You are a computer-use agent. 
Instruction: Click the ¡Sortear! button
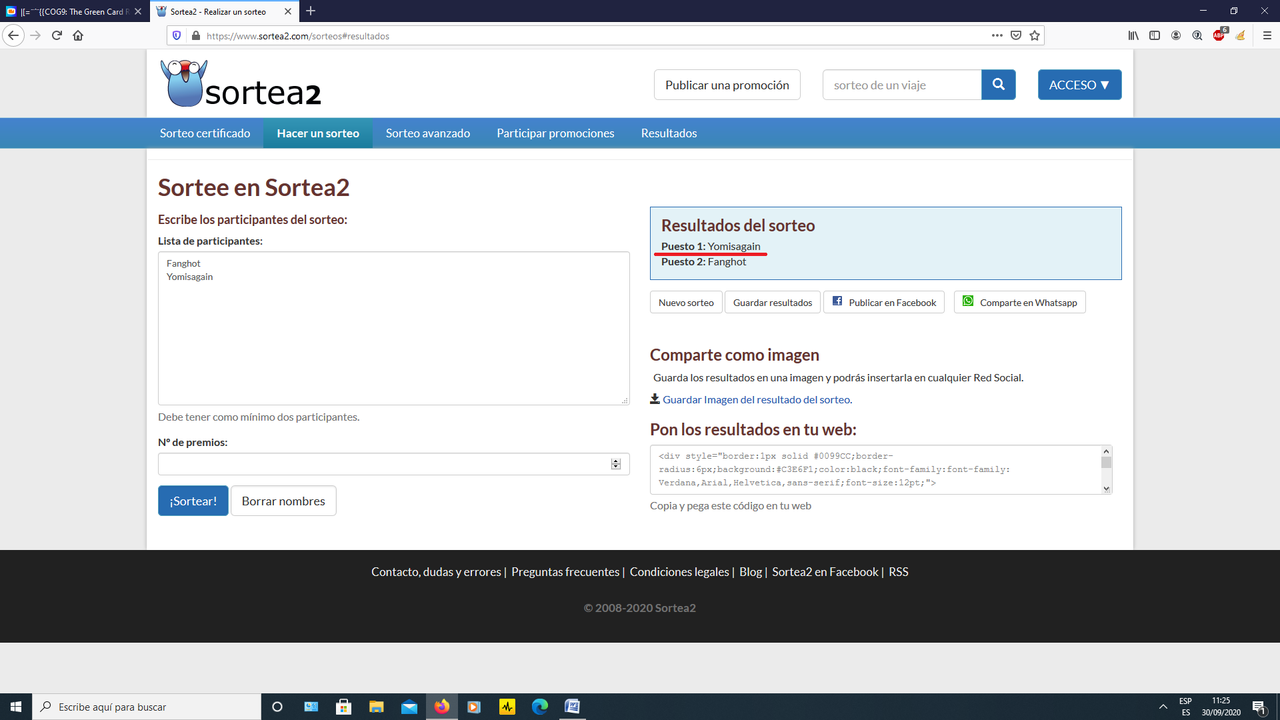pyautogui.click(x=193, y=501)
